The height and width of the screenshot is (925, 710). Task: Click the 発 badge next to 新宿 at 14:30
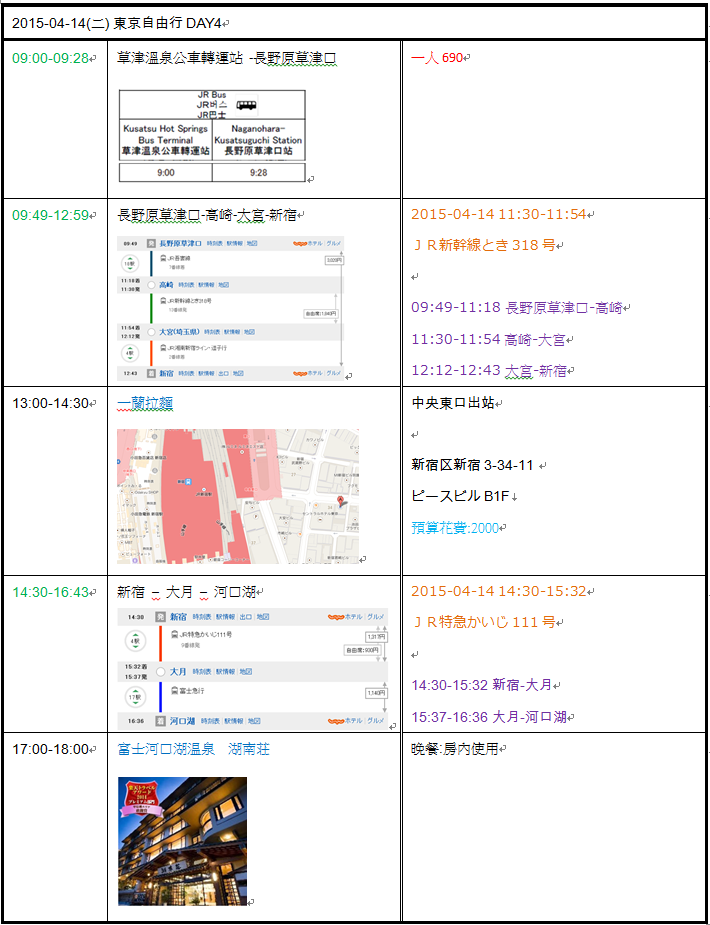click(x=160, y=617)
